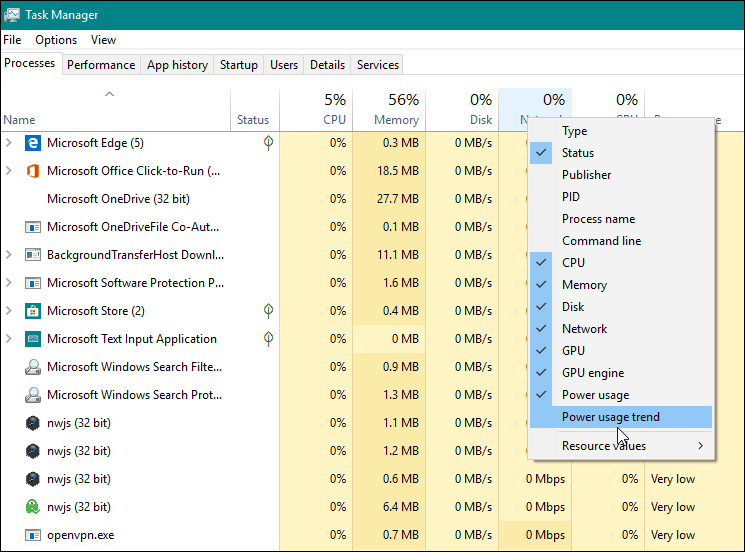Expand the Microsoft Edge (5) process group
This screenshot has height=552, width=745.
pos(9,143)
